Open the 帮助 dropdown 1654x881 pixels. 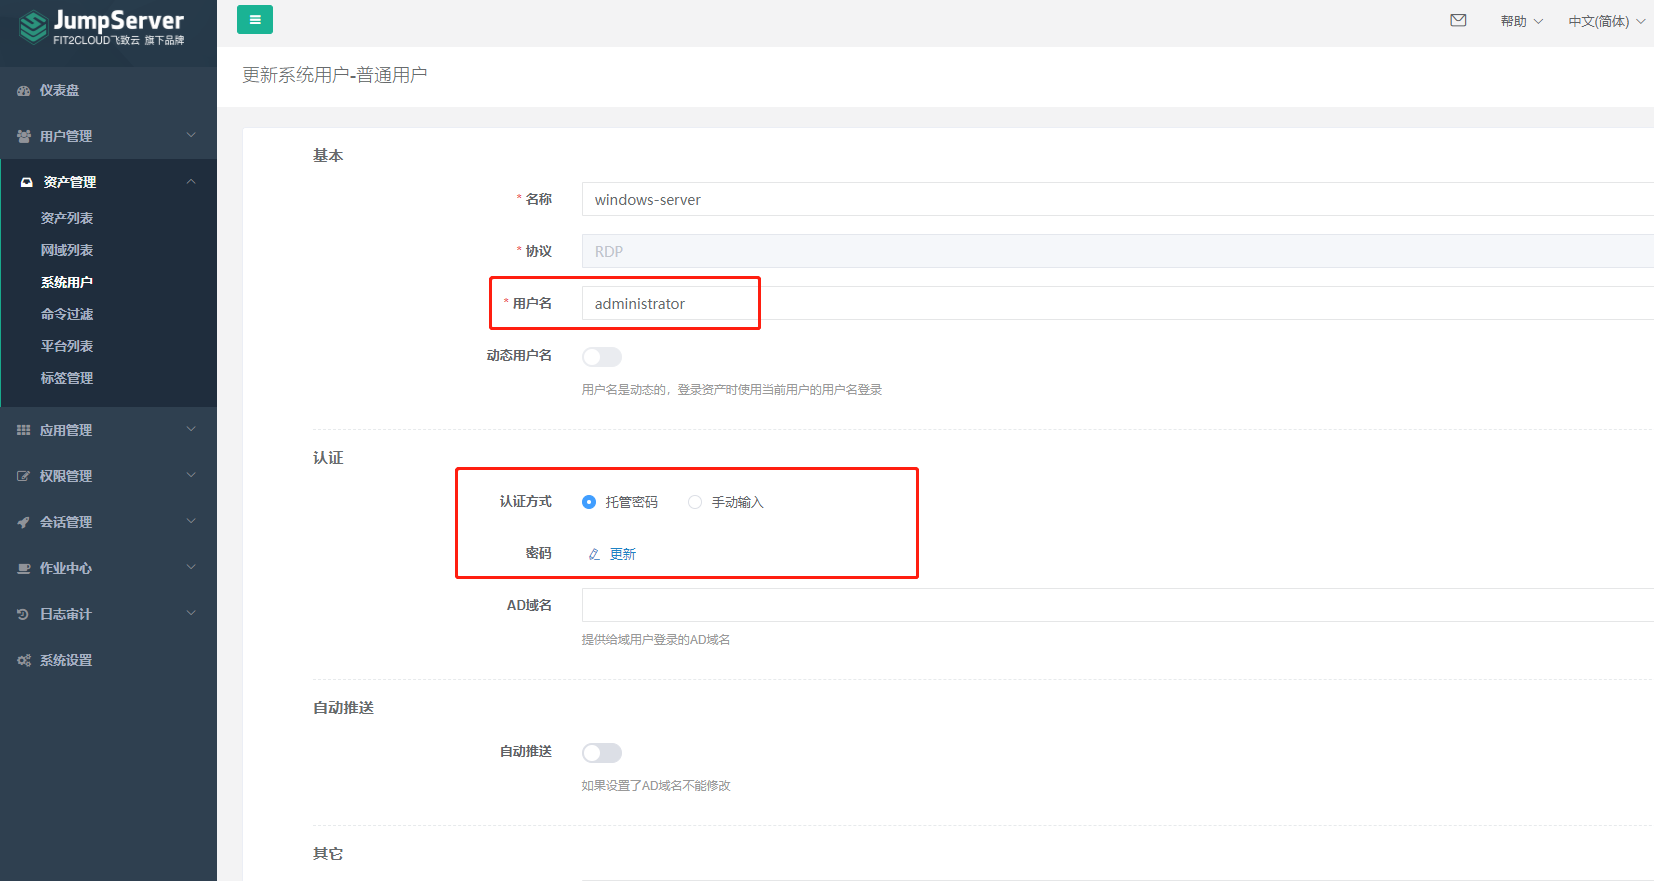[x=1521, y=21]
